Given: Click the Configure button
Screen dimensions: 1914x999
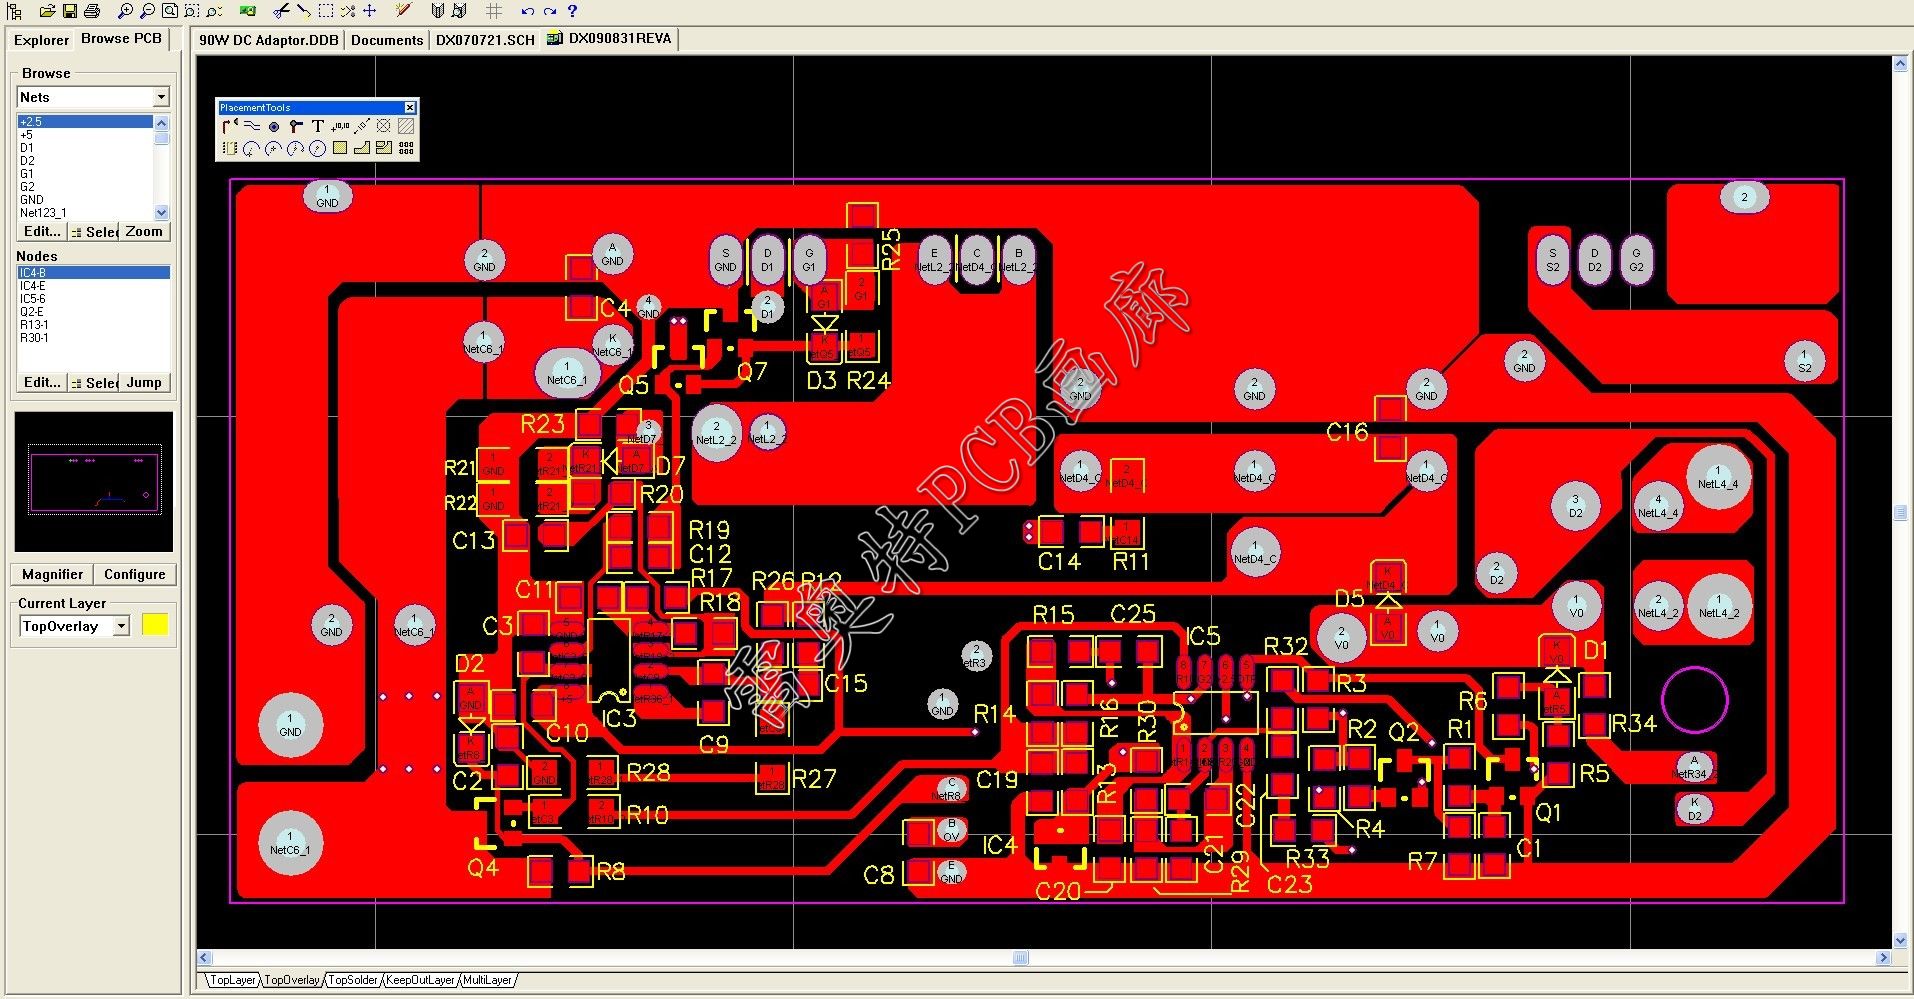Looking at the screenshot, I should 135,574.
